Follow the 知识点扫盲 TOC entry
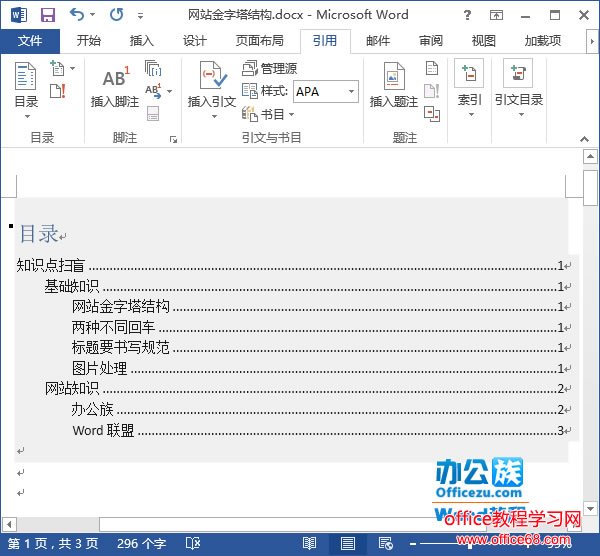The height and width of the screenshot is (556, 600). (x=293, y=265)
